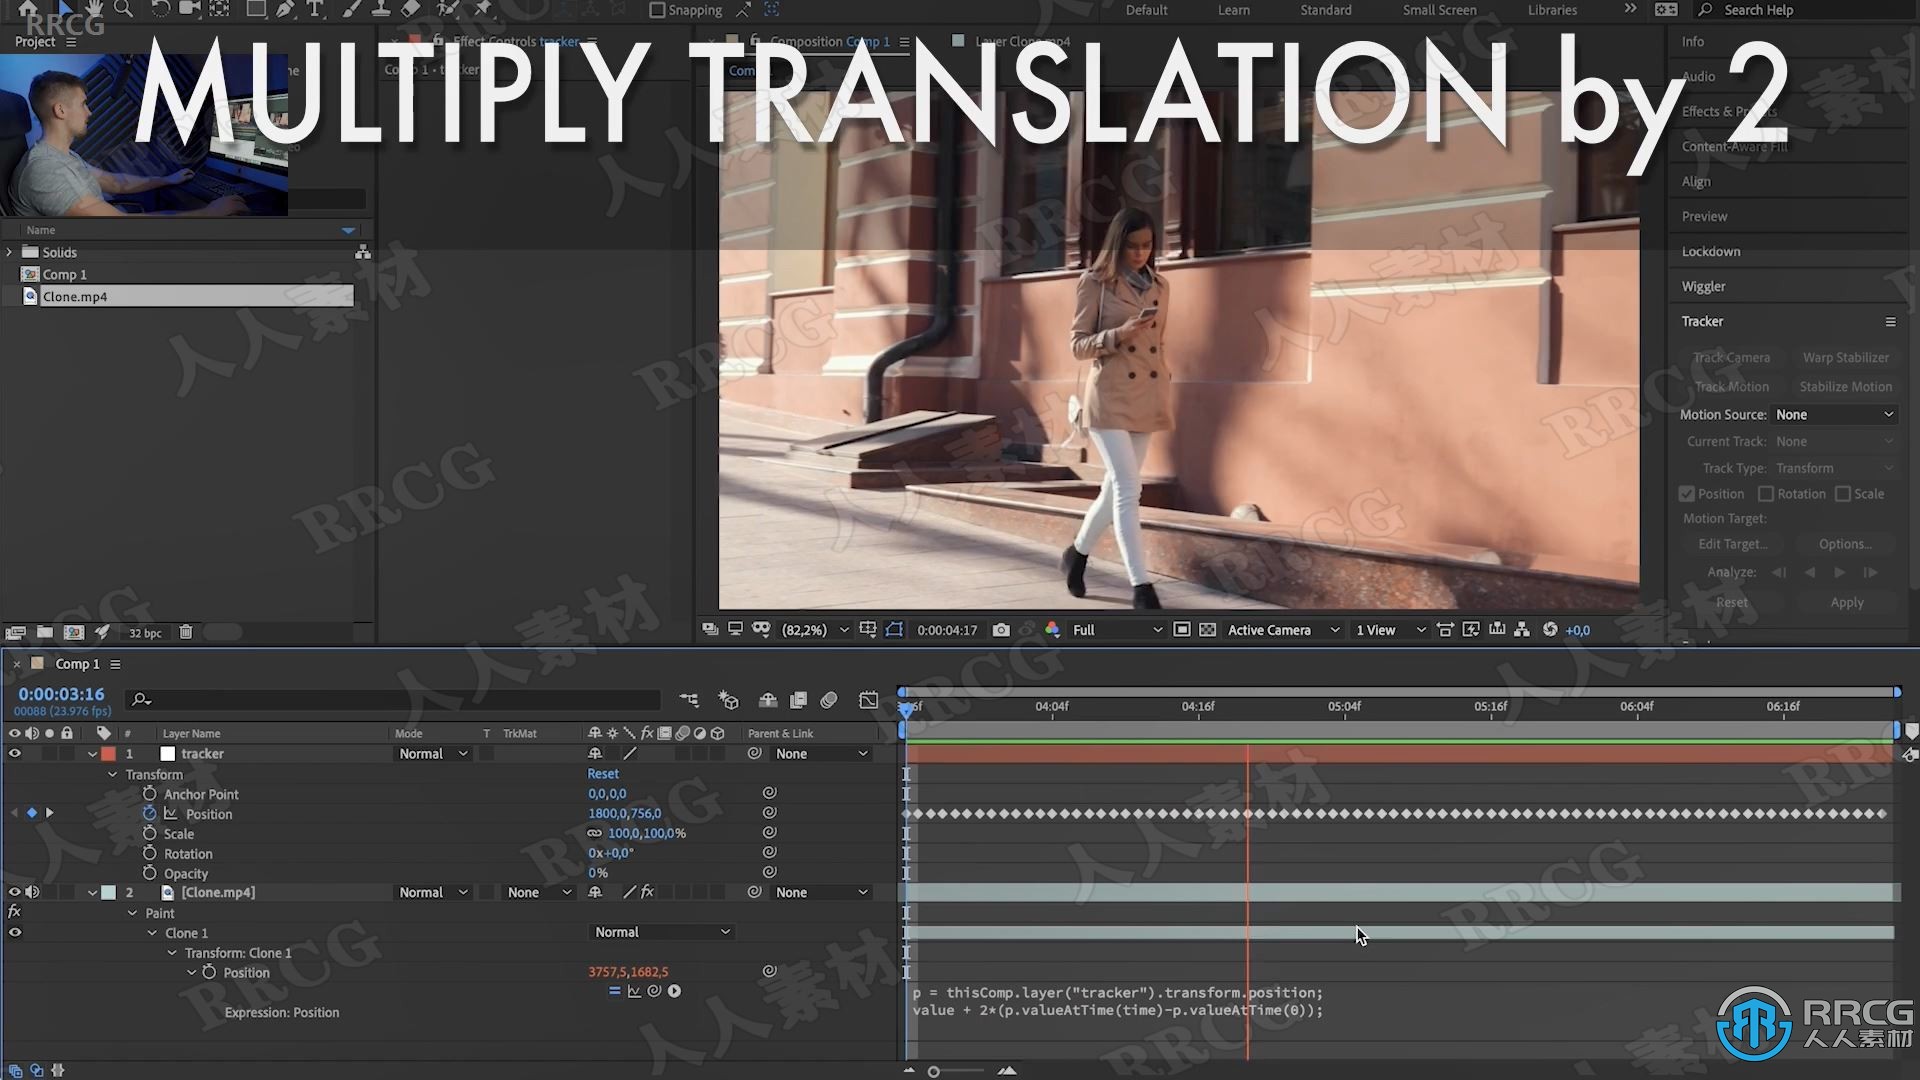Open the 1 View layout dropdown
1920x1080 pixels.
tap(1390, 630)
